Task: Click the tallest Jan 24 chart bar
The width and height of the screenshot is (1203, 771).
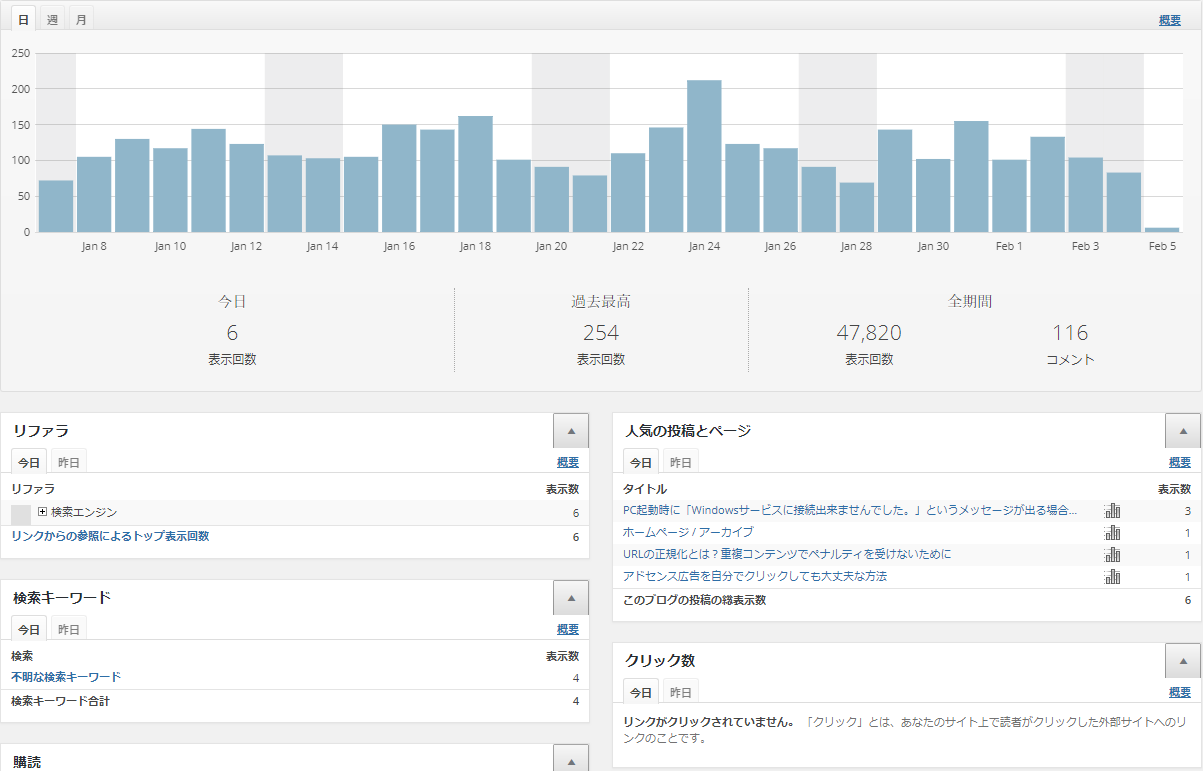Action: click(x=704, y=156)
